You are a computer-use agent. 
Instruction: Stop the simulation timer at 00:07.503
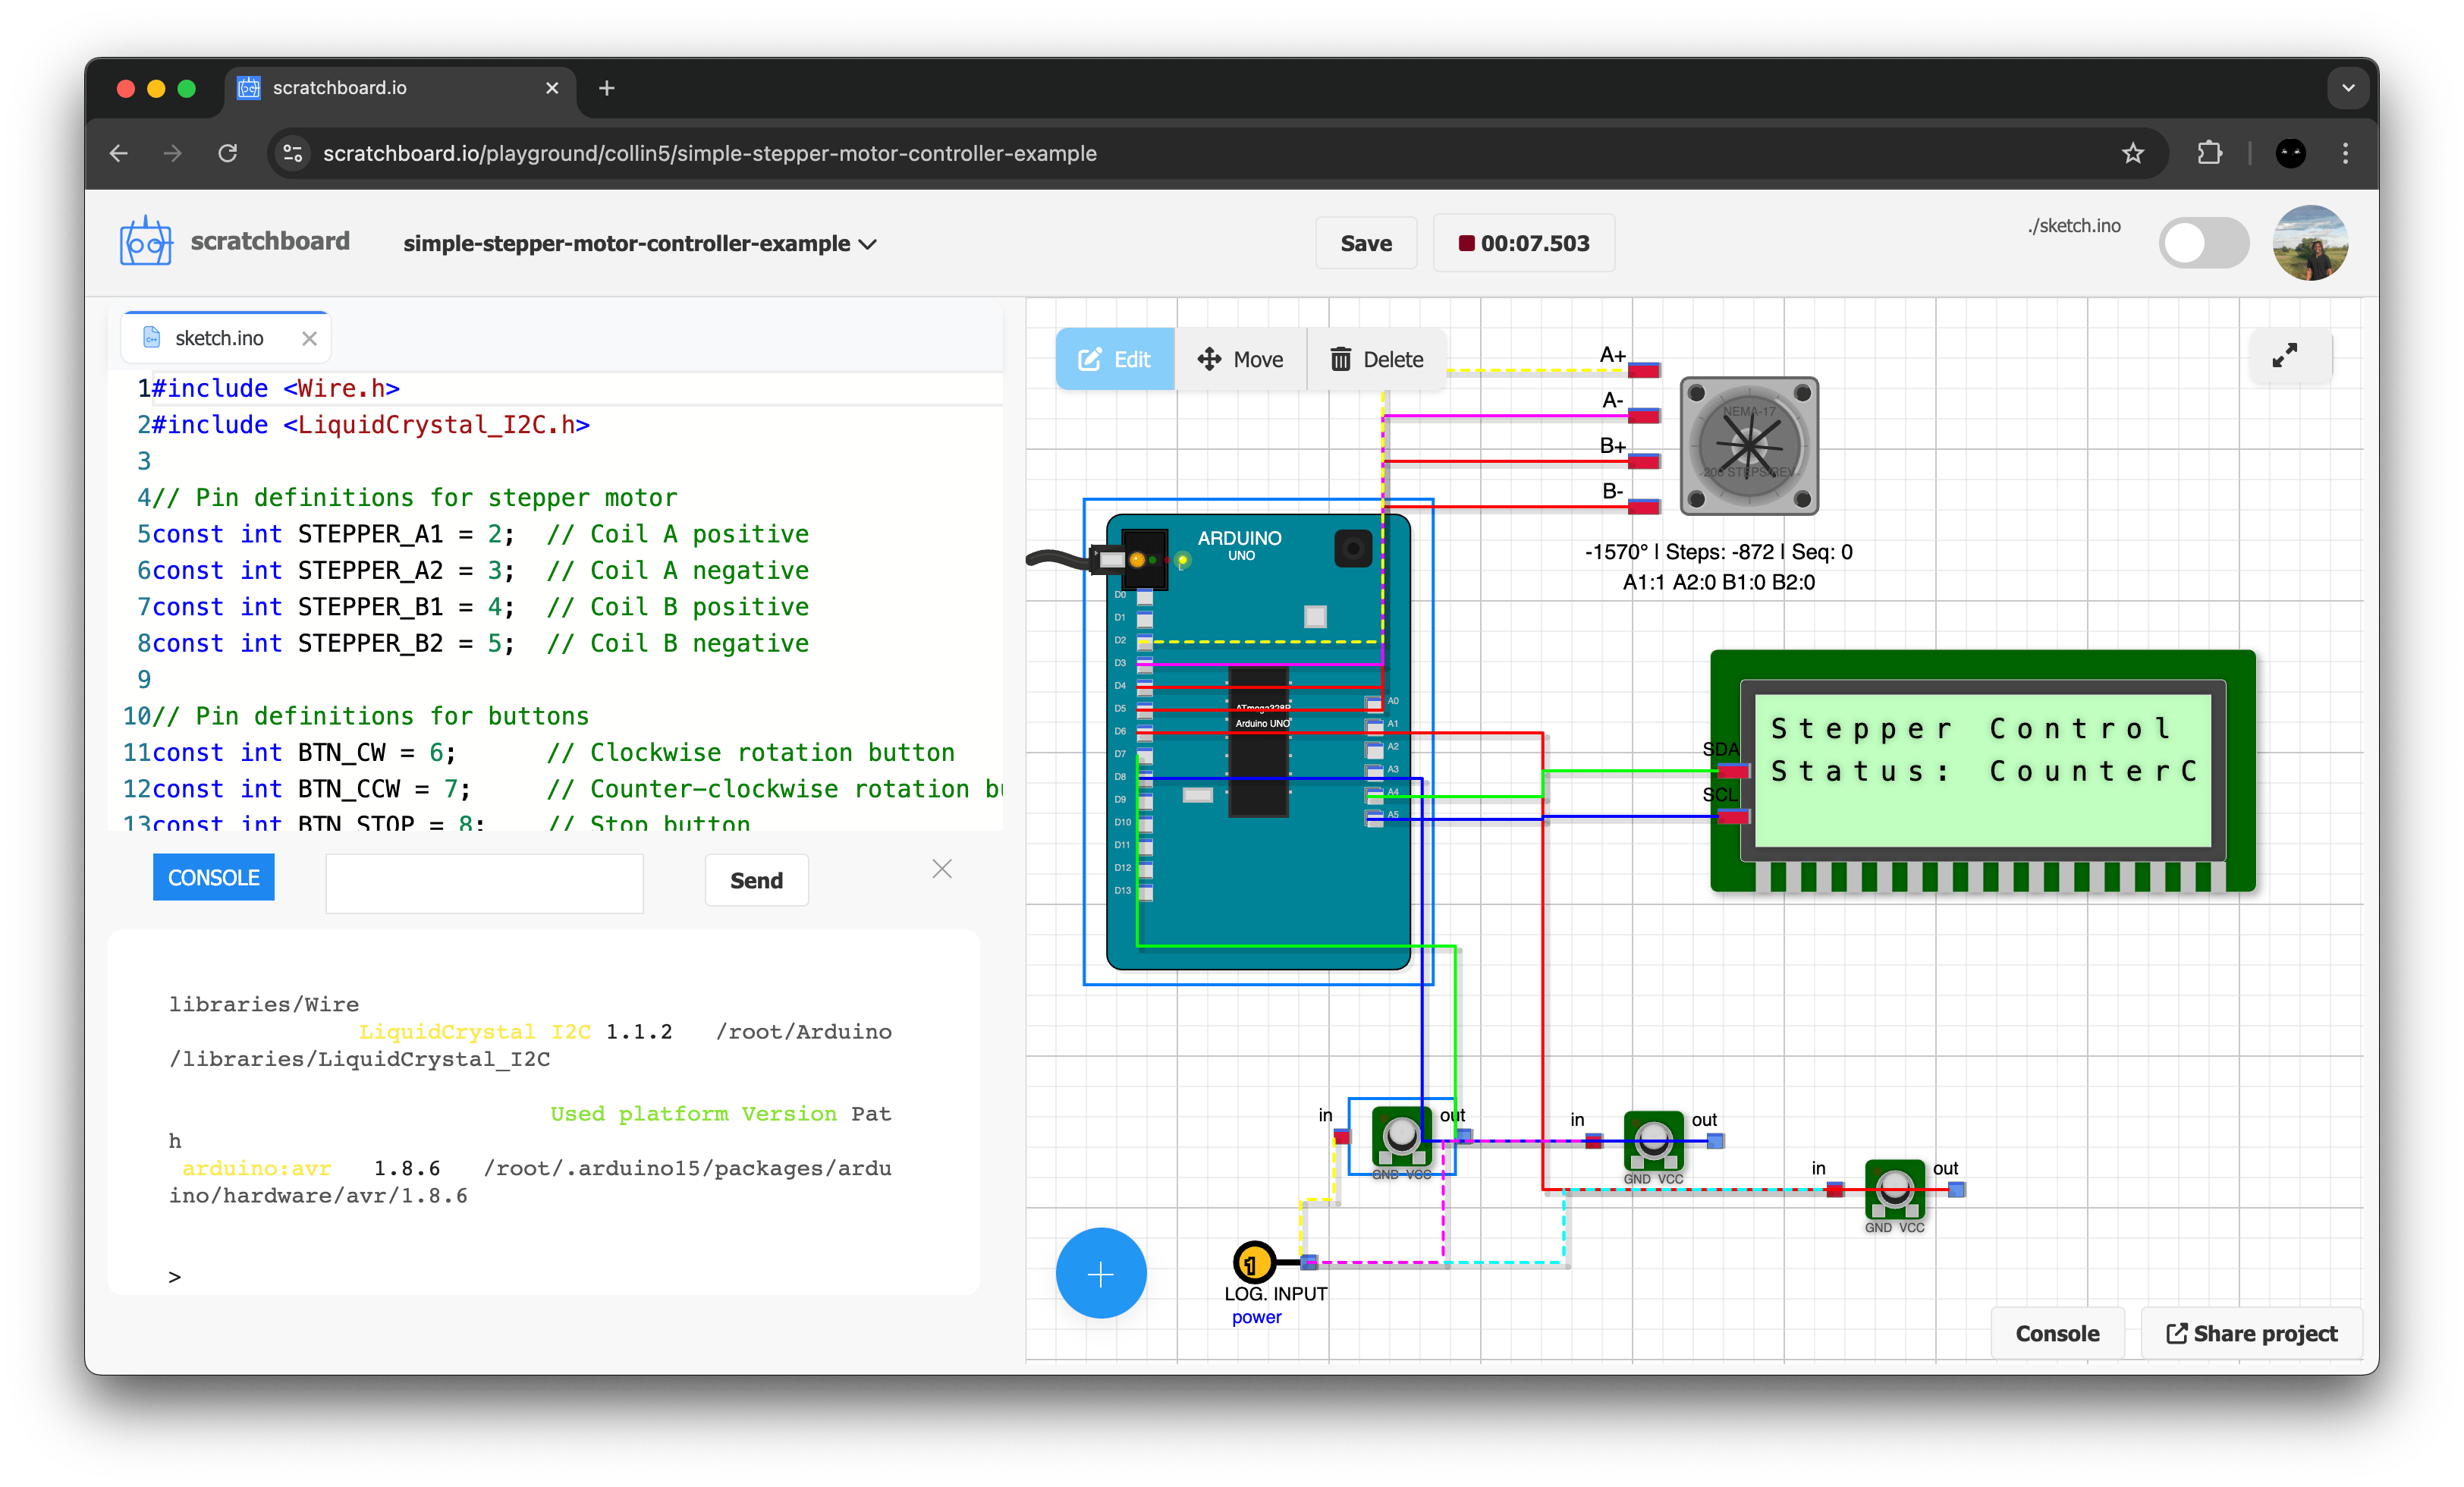click(x=1523, y=243)
